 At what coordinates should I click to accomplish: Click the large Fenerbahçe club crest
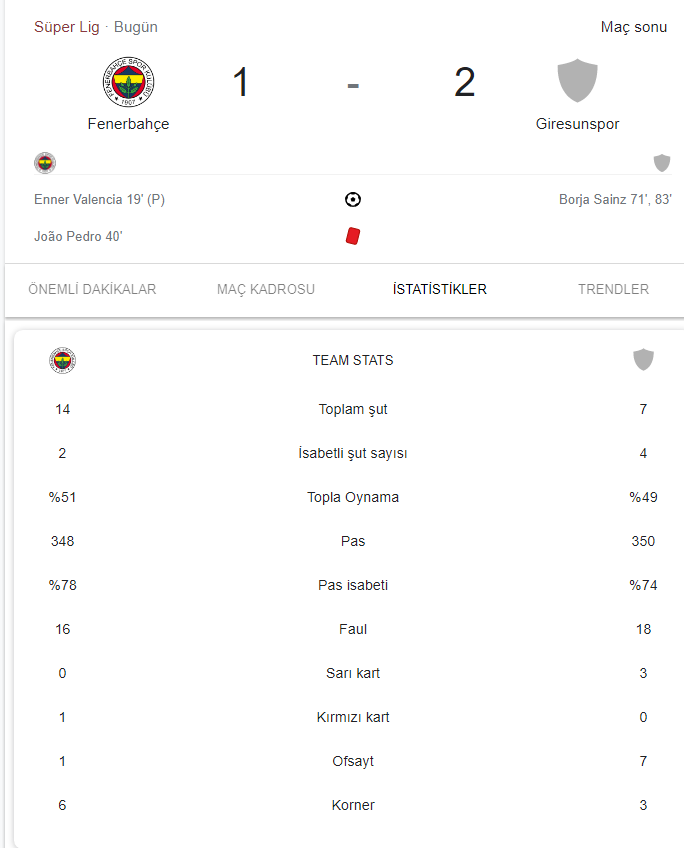129,82
